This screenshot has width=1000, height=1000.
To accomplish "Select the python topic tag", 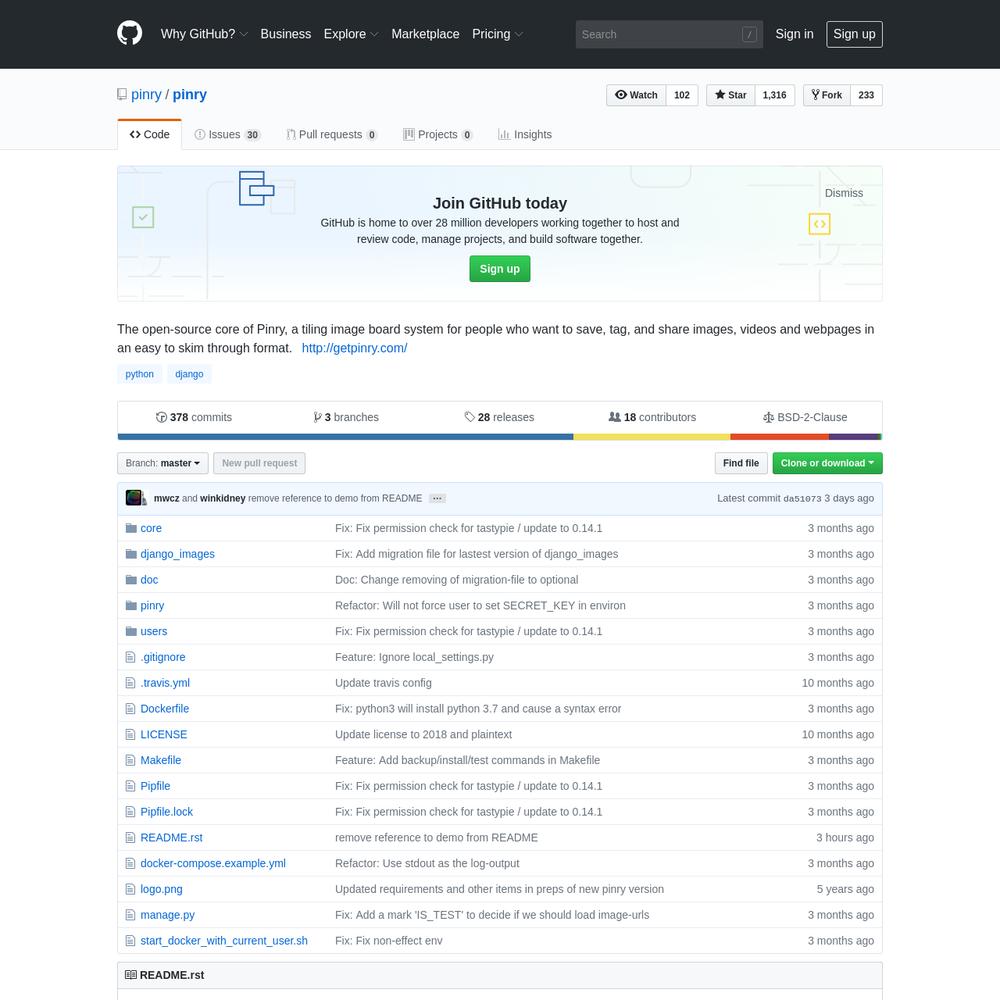I will (x=139, y=374).
